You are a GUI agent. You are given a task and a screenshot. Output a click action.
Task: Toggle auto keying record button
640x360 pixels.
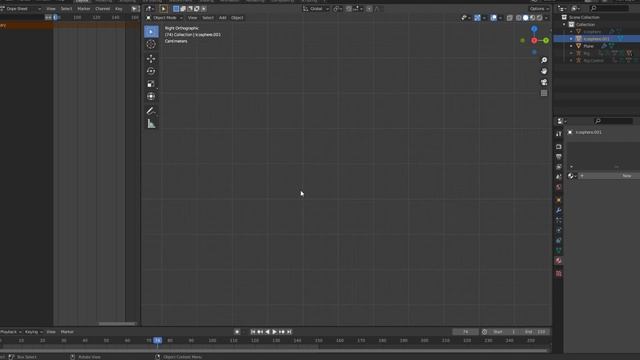(x=237, y=332)
